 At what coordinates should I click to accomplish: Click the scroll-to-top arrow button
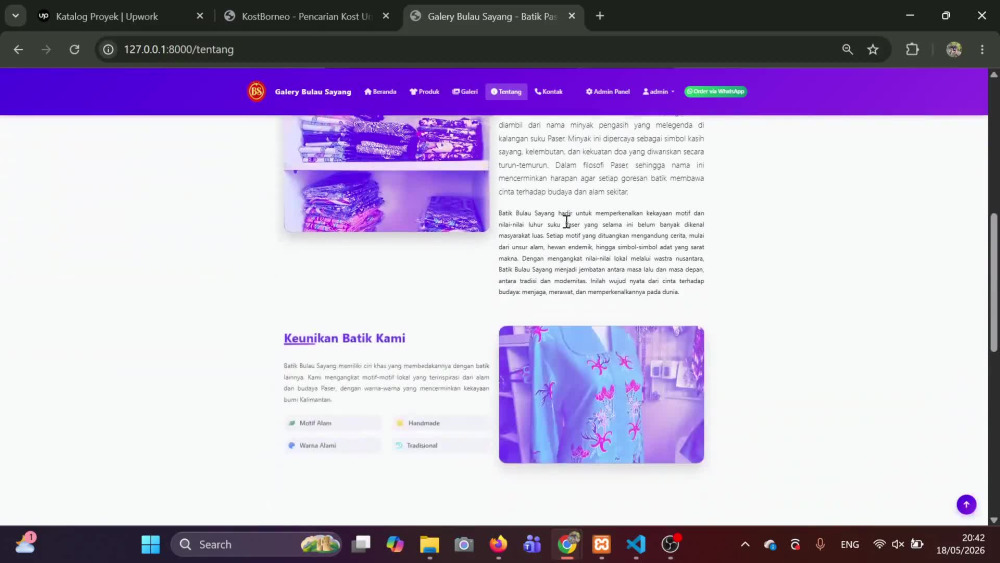(x=966, y=504)
